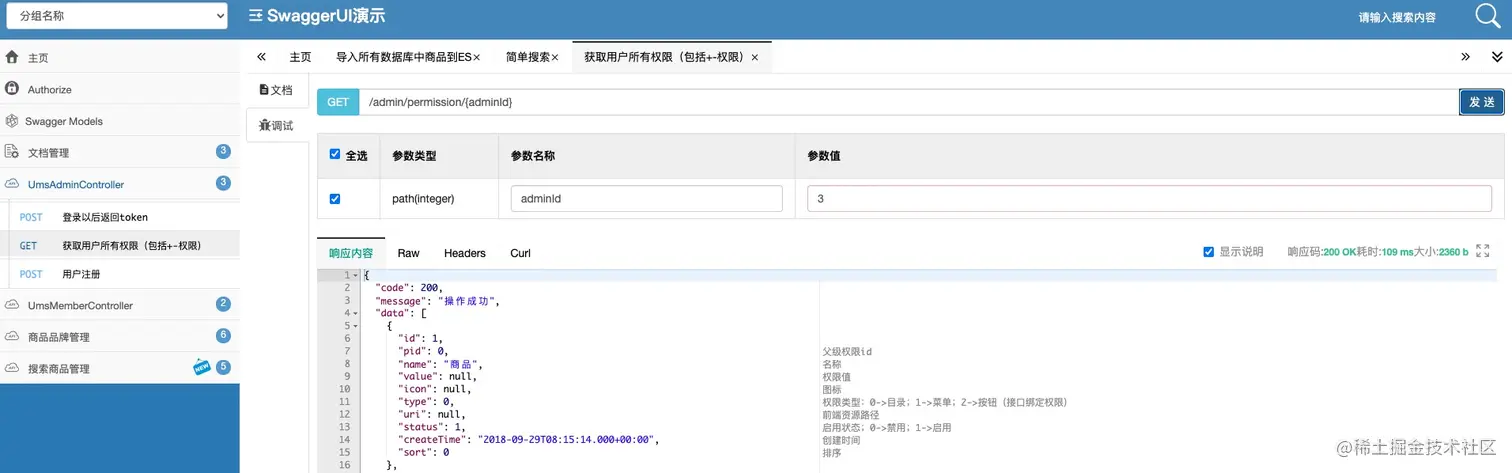
Task: Expand the 商品品牌管理 group
Action: (120, 337)
